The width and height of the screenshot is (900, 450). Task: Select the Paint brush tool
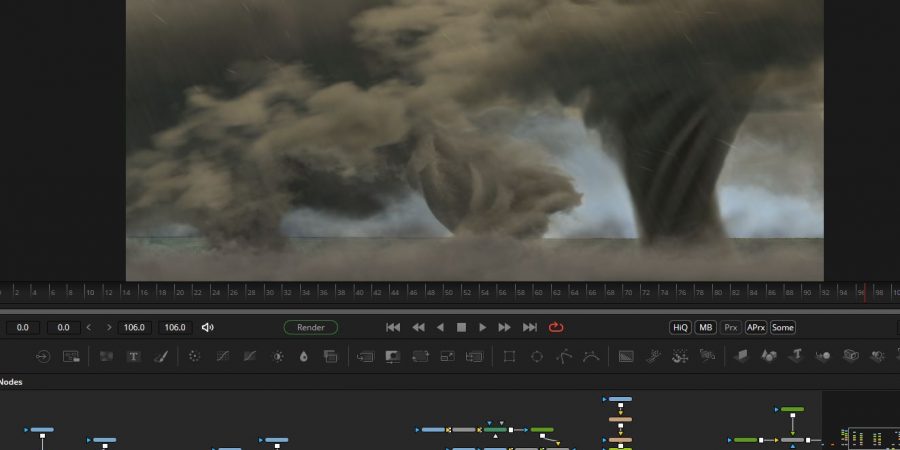(160, 356)
